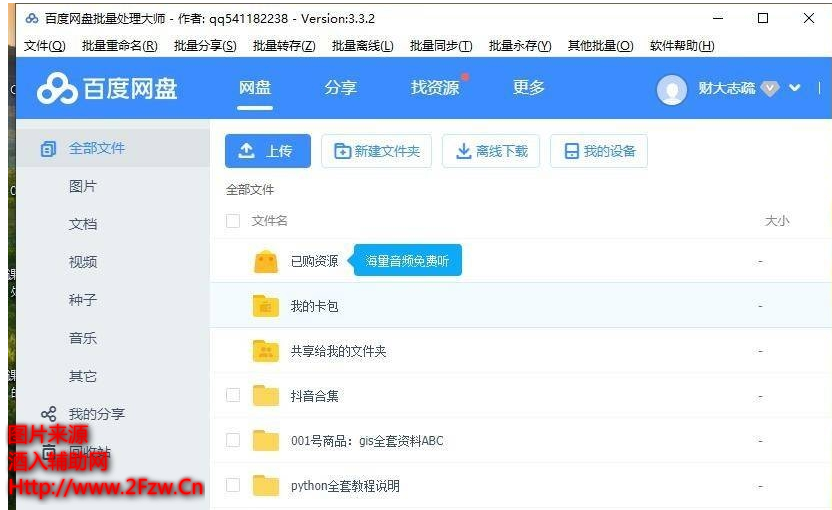Switch to the 网盘 tab
Viewport: 832px width, 510px height.
[255, 88]
